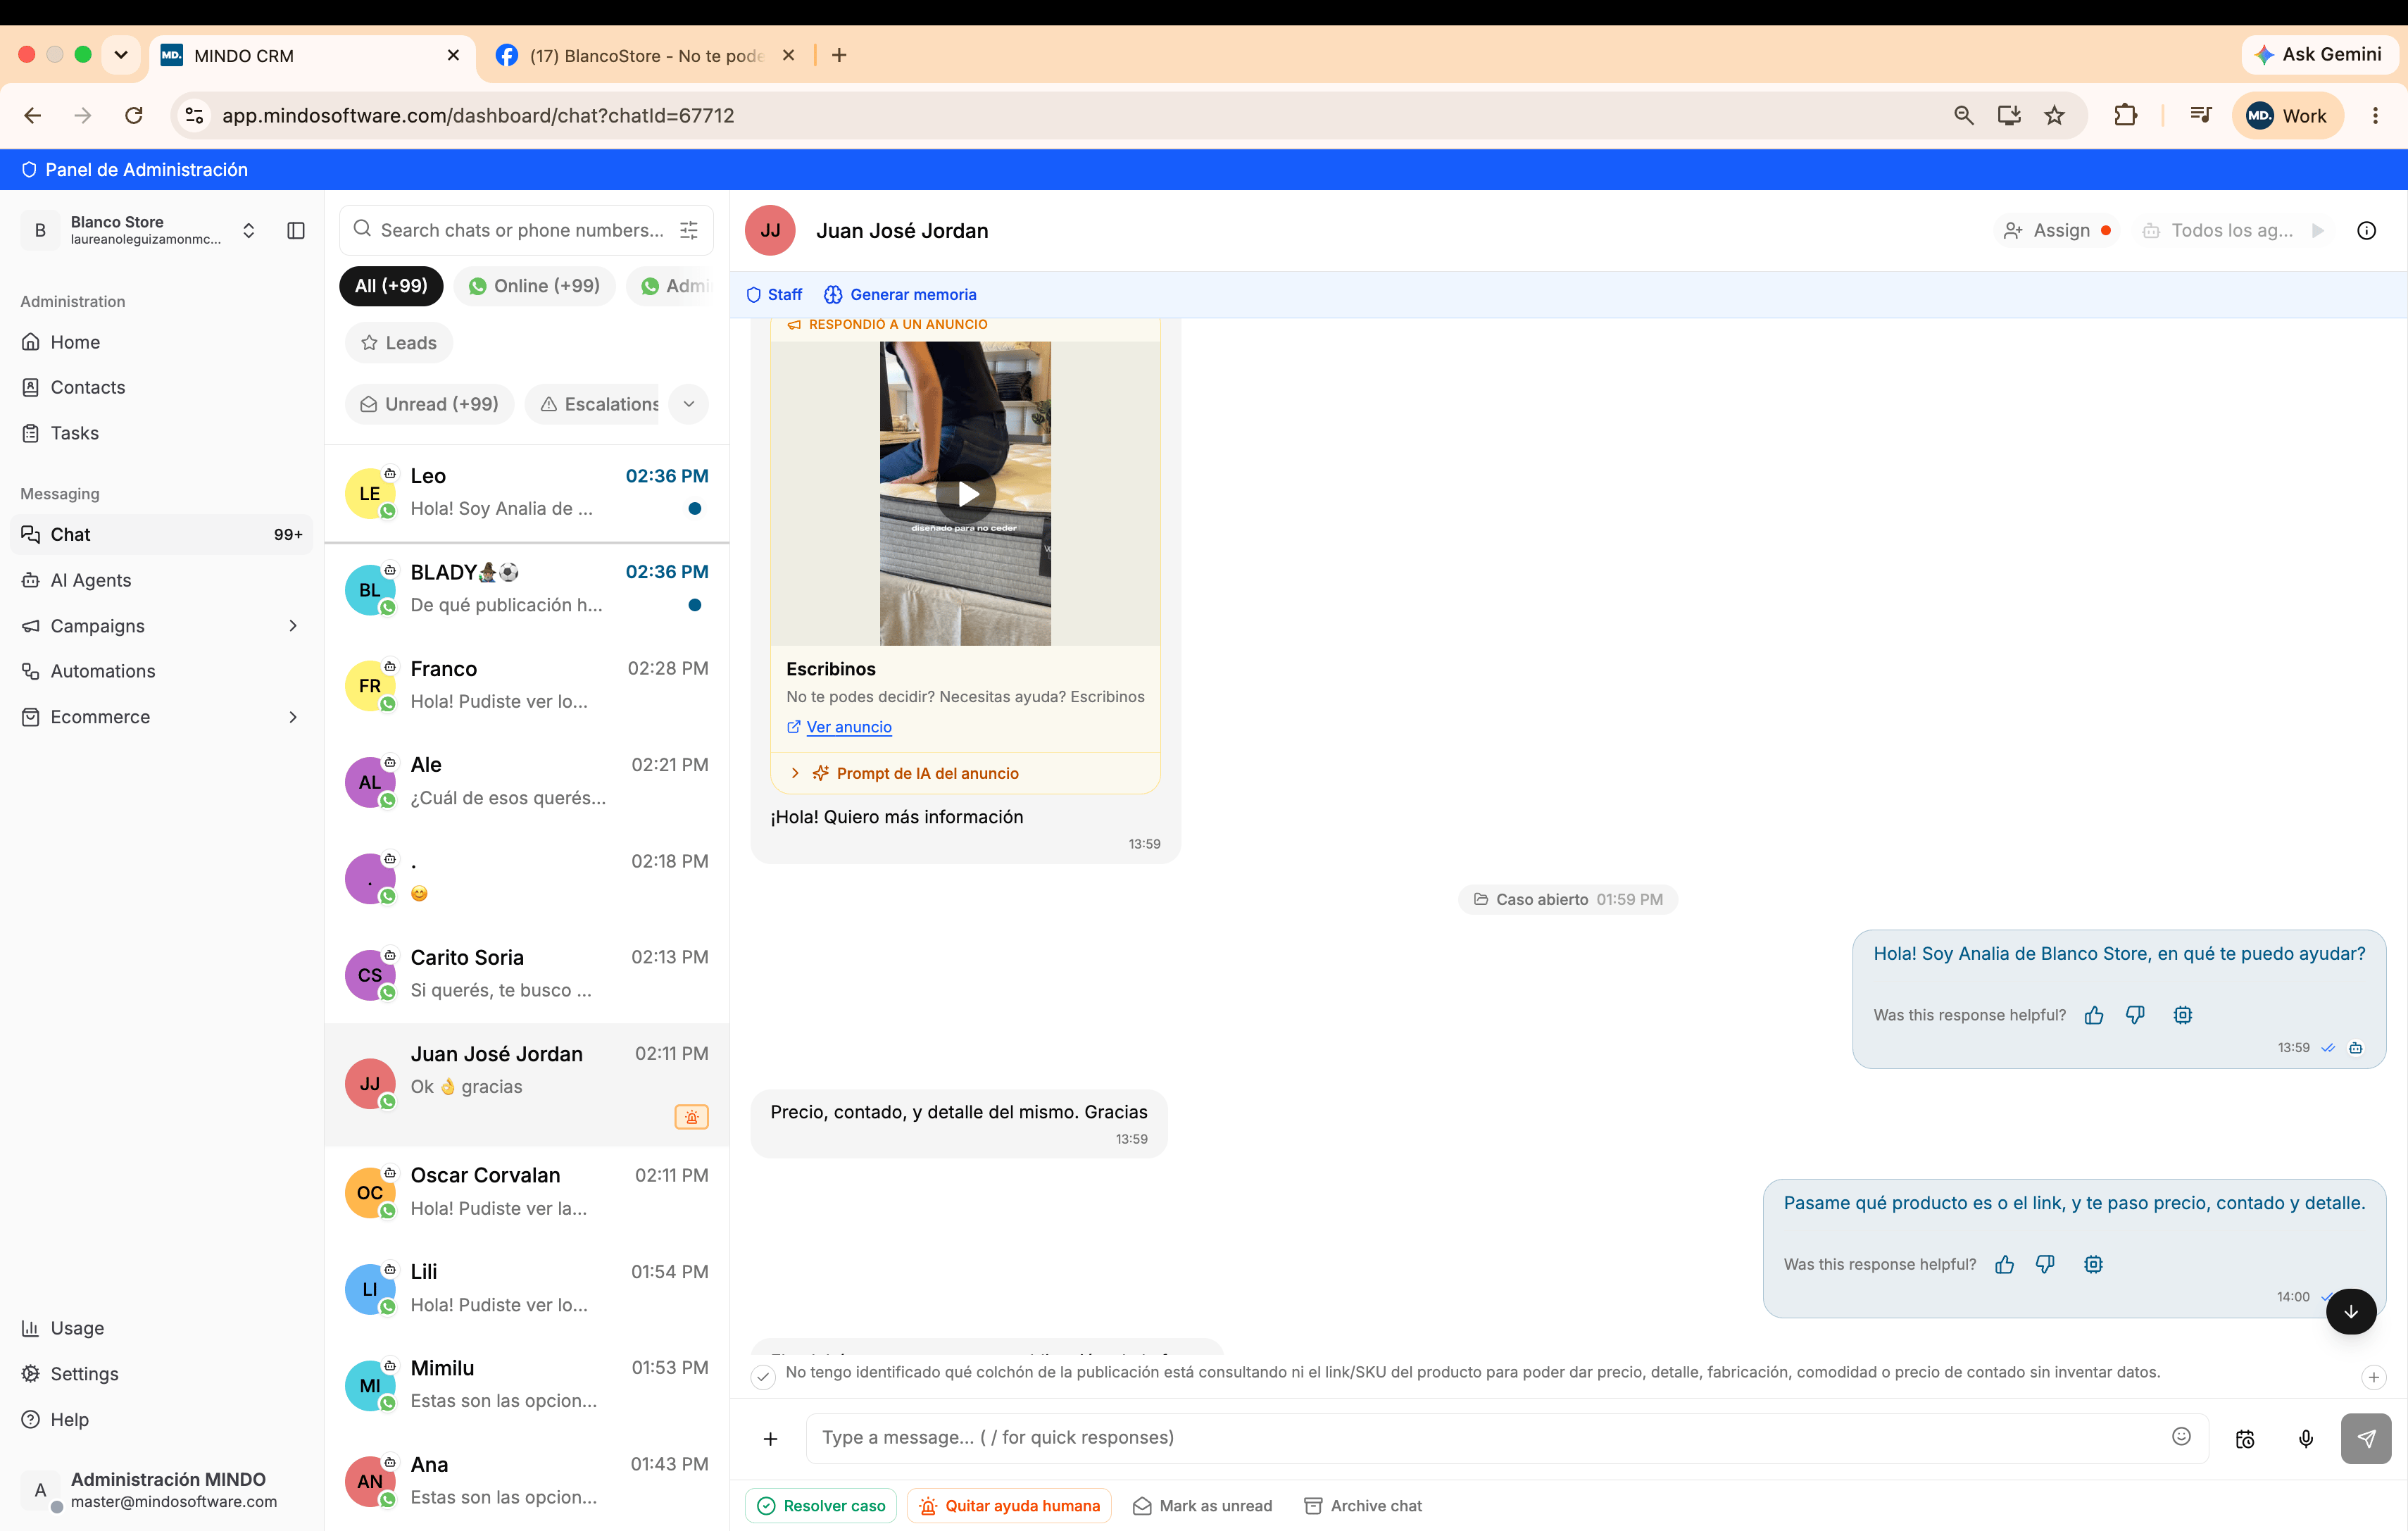Click Ask Gemini button
The image size is (2408, 1531).
click(x=2319, y=55)
